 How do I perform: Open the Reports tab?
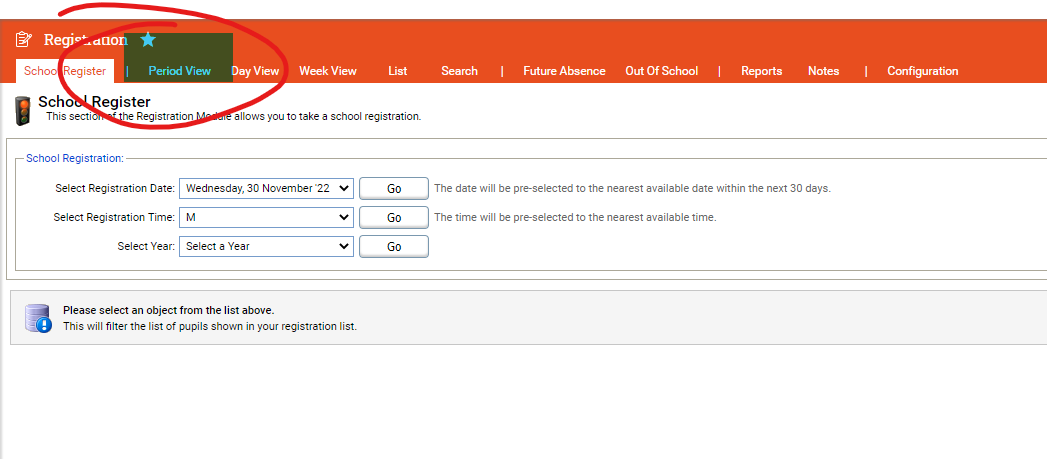pos(761,71)
